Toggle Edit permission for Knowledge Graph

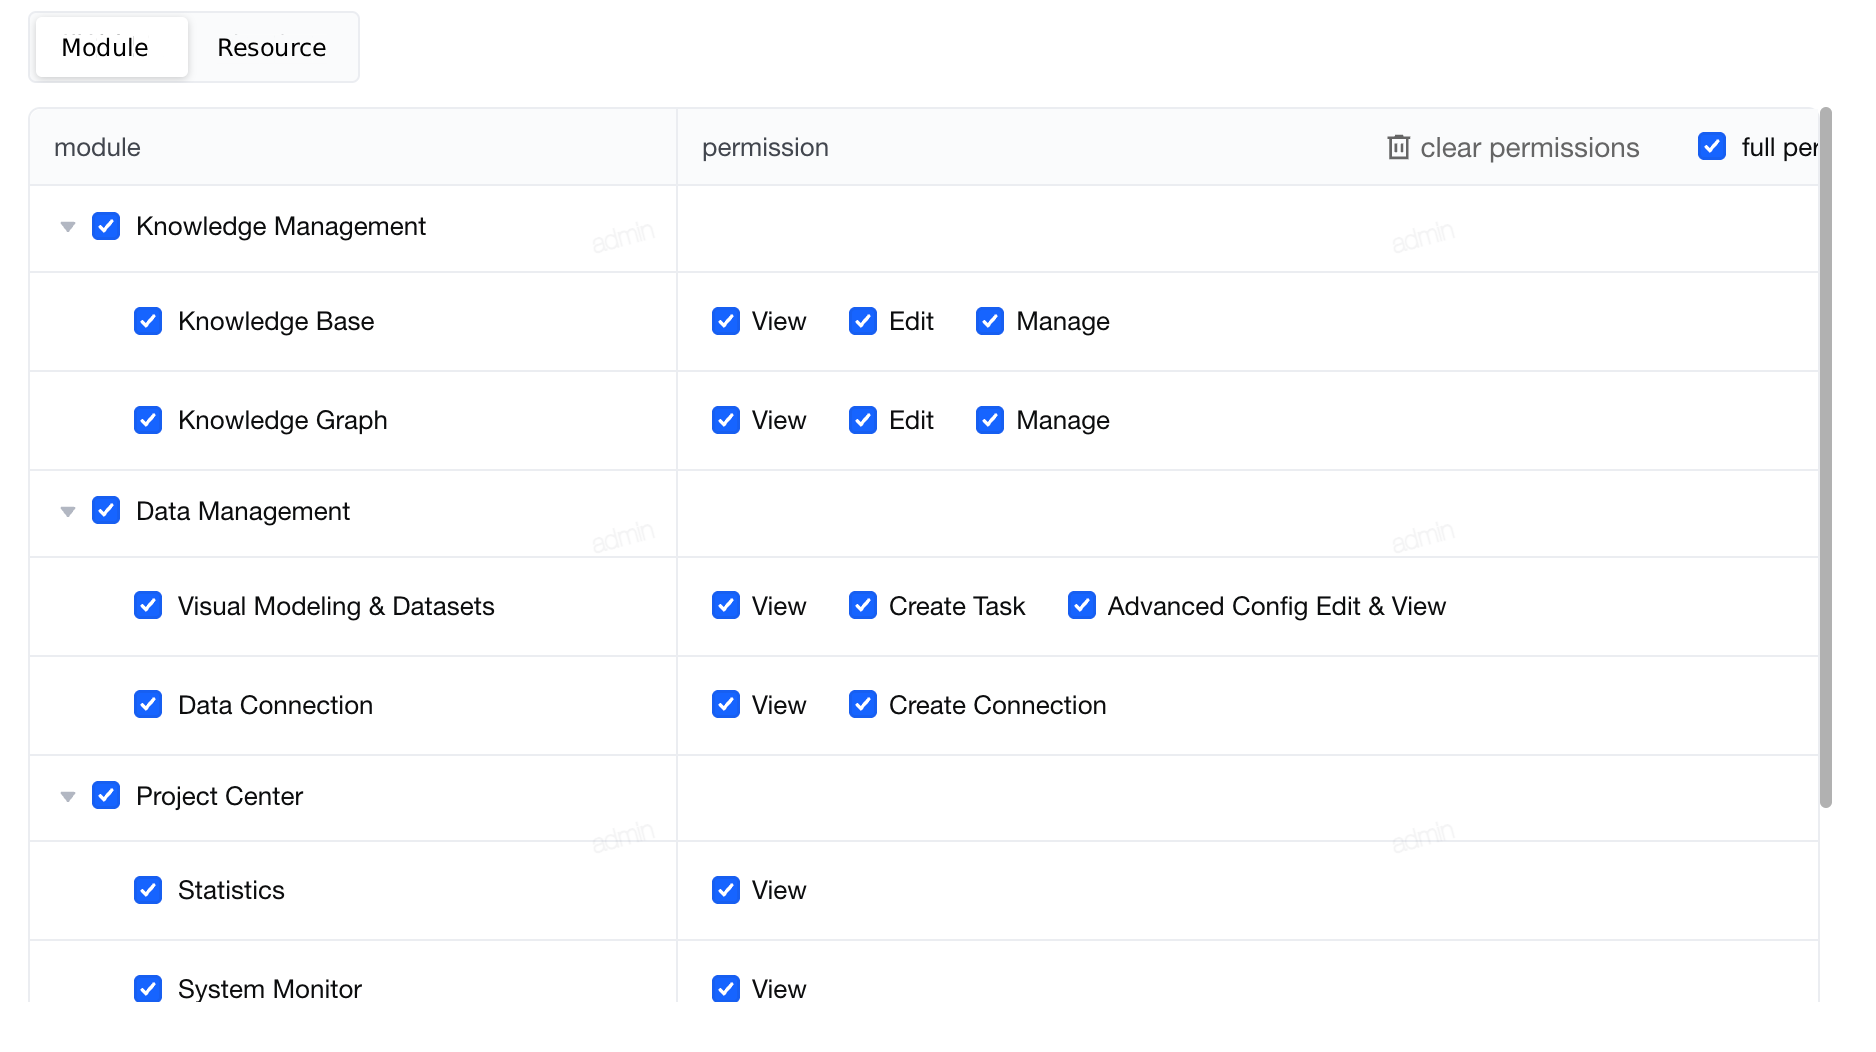point(863,420)
